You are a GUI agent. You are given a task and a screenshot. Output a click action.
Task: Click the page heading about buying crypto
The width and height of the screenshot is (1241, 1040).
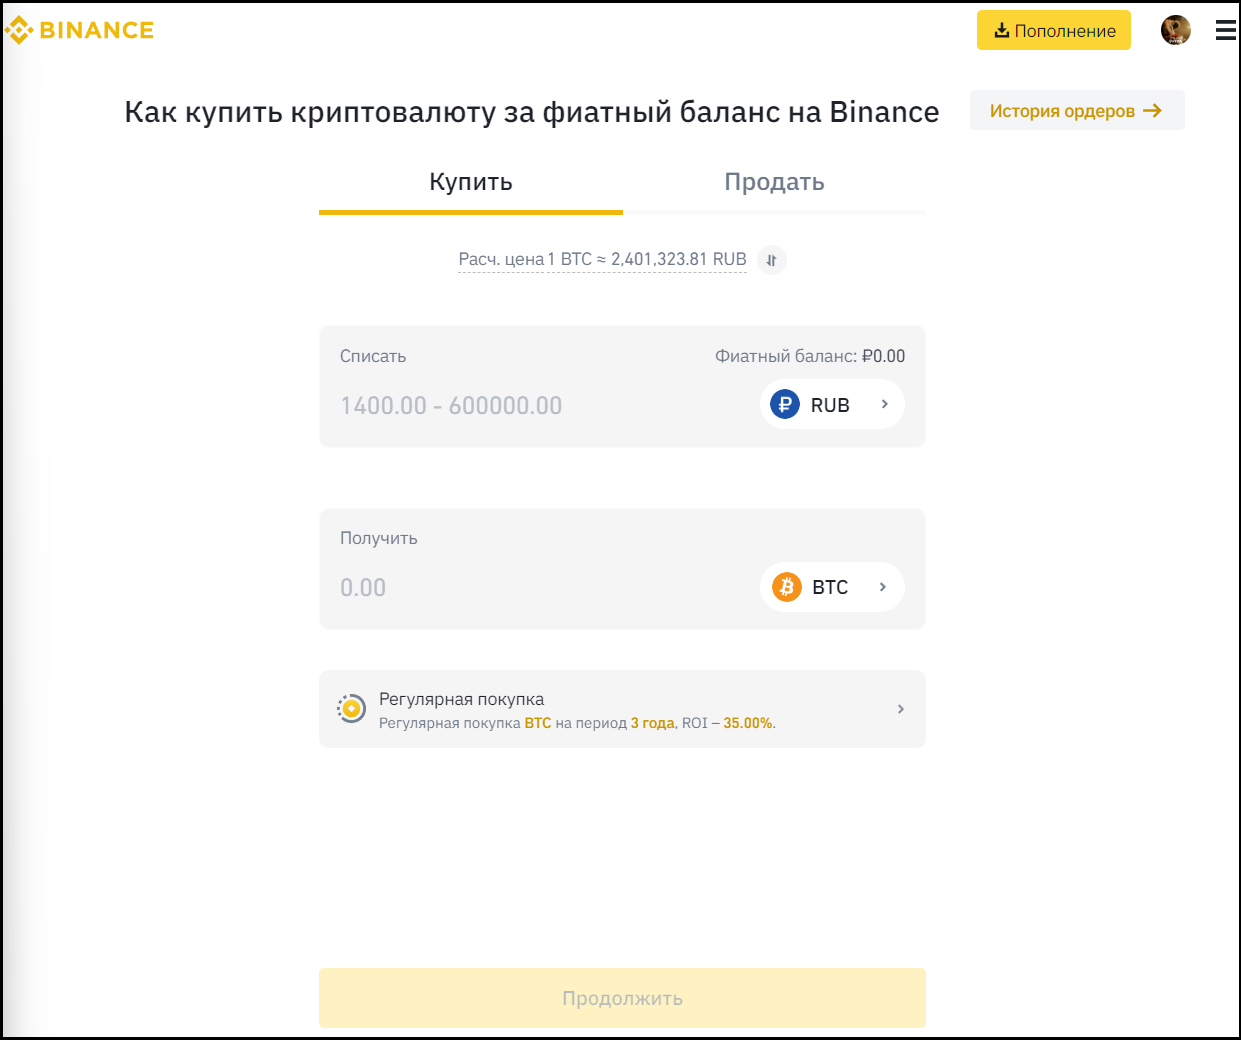[x=532, y=112]
